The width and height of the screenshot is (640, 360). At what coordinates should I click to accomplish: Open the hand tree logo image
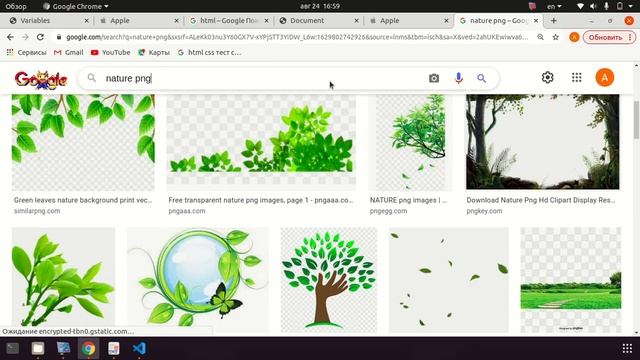329,280
